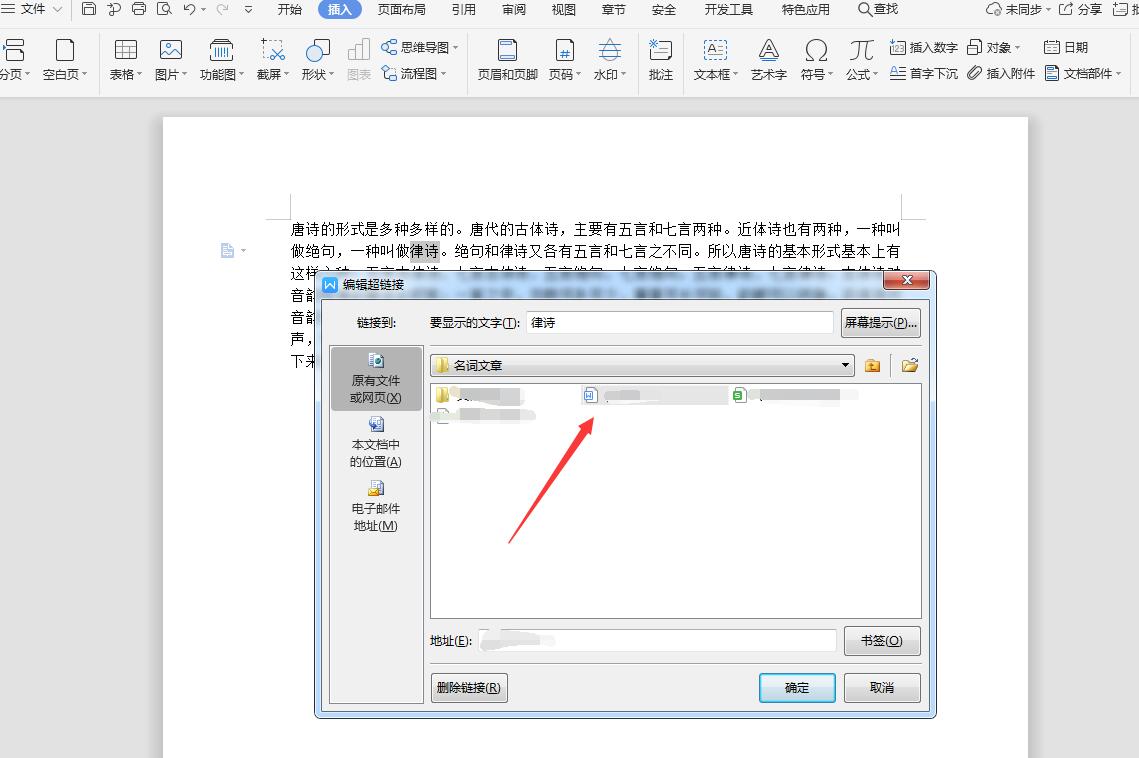Viewport: 1139px width, 758px height.
Task: Click the Save icon in quick toolbar
Action: tap(89, 9)
